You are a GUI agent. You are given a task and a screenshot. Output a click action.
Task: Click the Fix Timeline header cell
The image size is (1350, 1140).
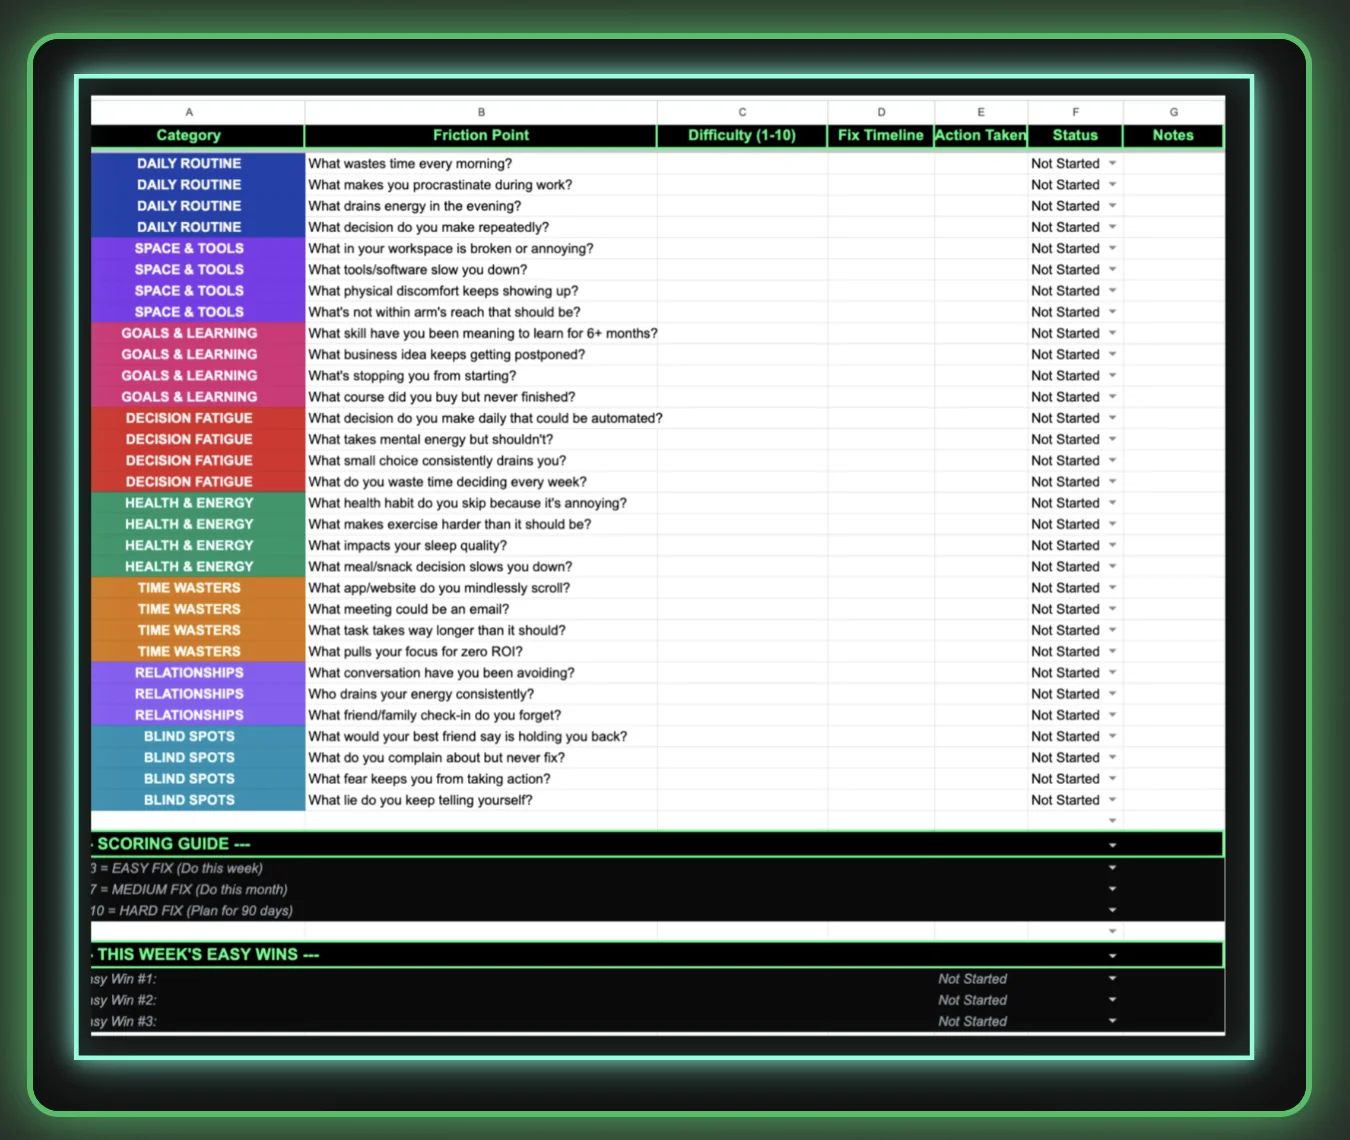tap(880, 135)
